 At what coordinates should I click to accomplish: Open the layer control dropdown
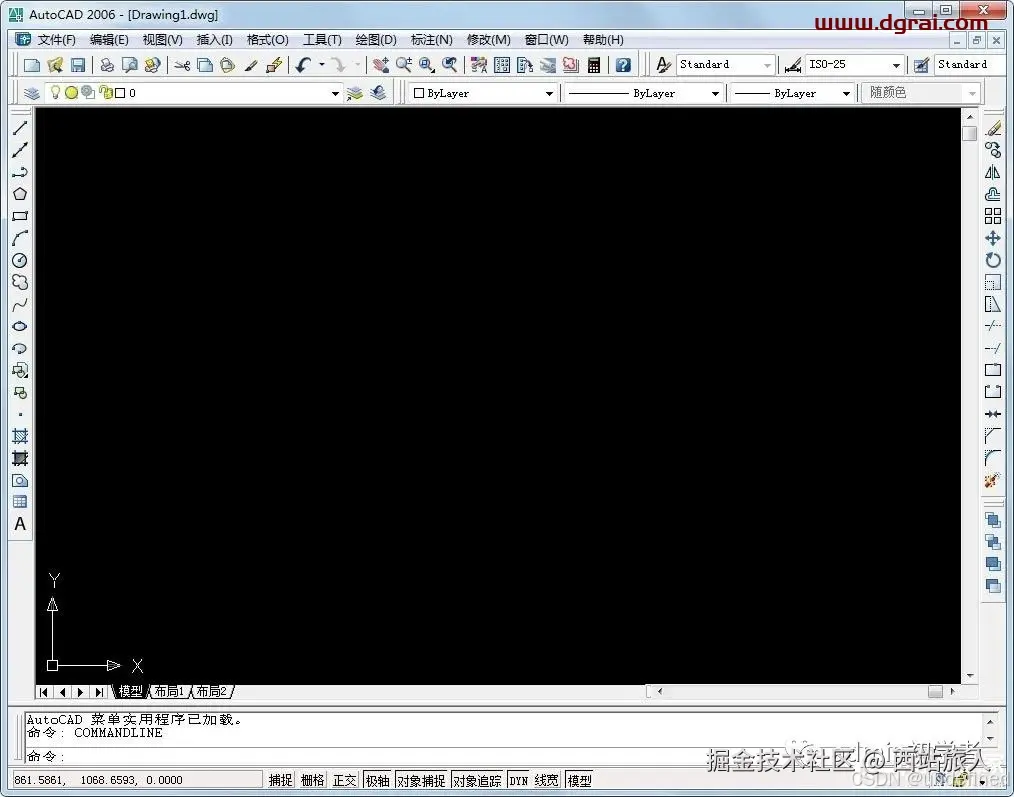tap(335, 92)
